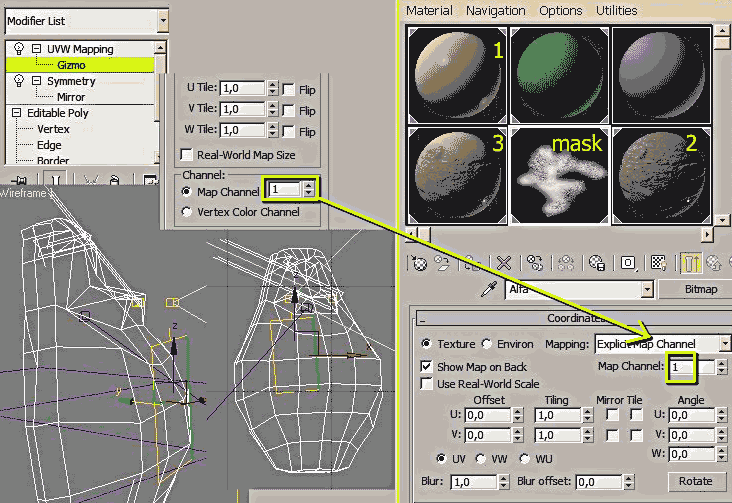Viewport: 732px width, 503px height.
Task: Collapse the Editable Poly tree node
Action: point(16,113)
